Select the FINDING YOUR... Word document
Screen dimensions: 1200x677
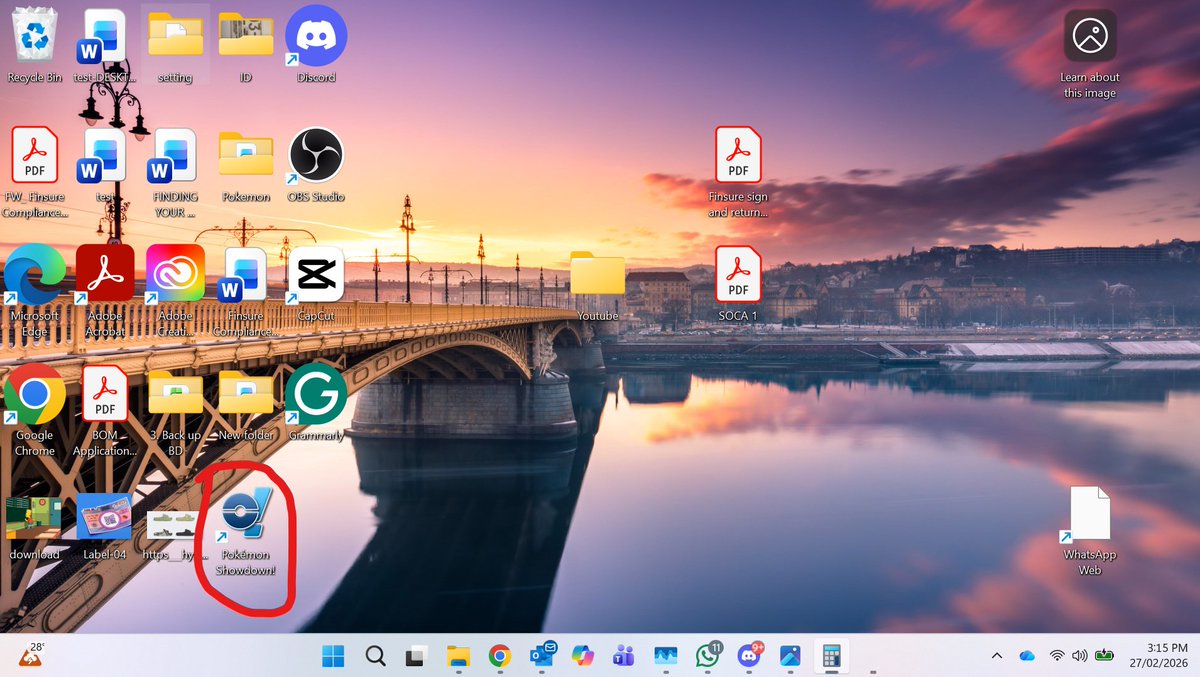(175, 172)
